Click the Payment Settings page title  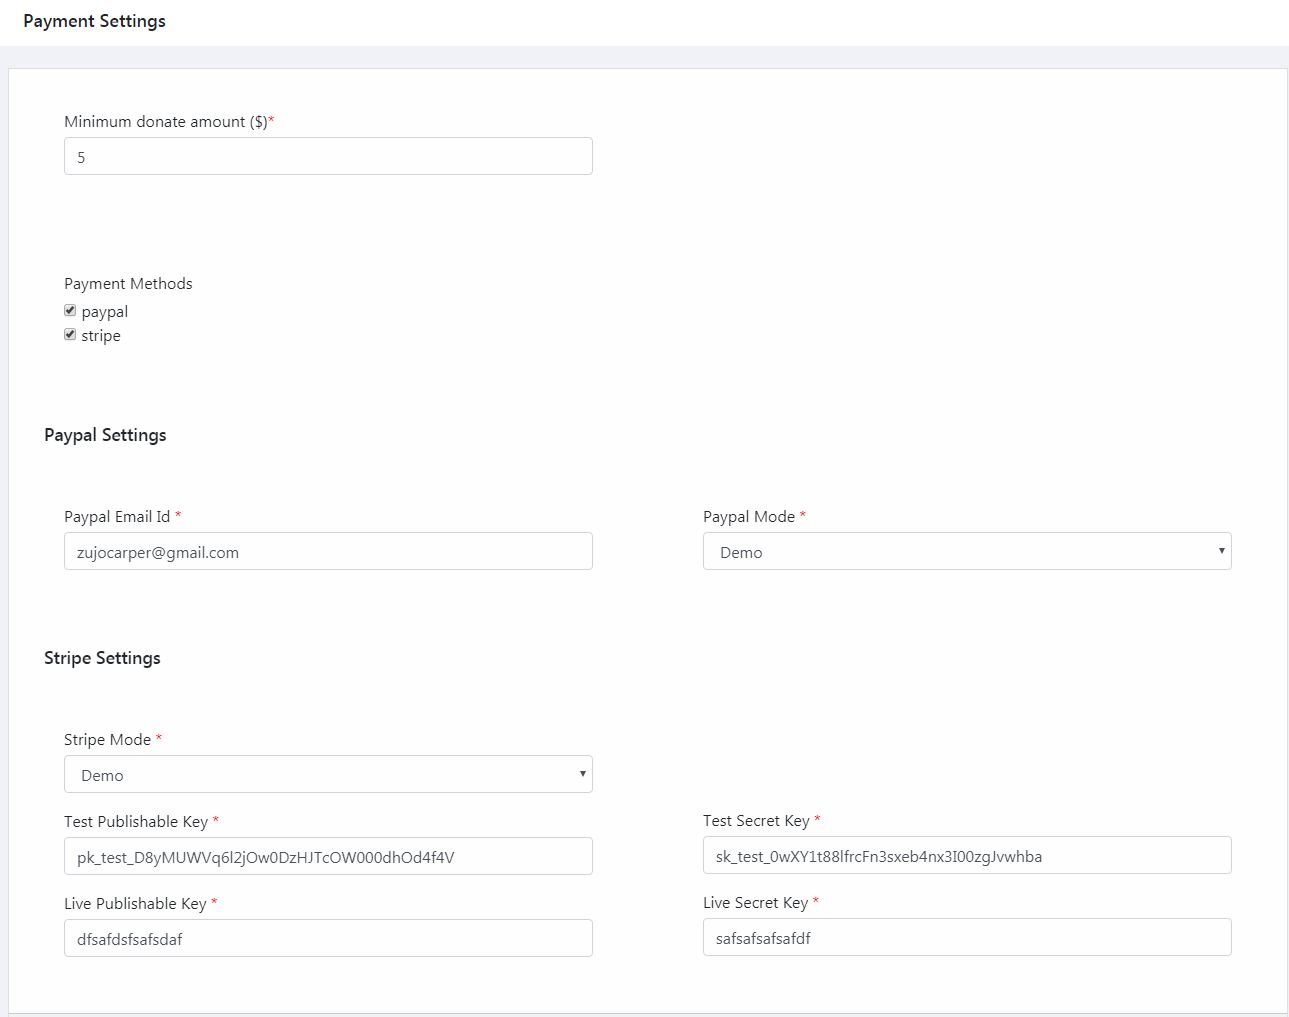(x=95, y=21)
